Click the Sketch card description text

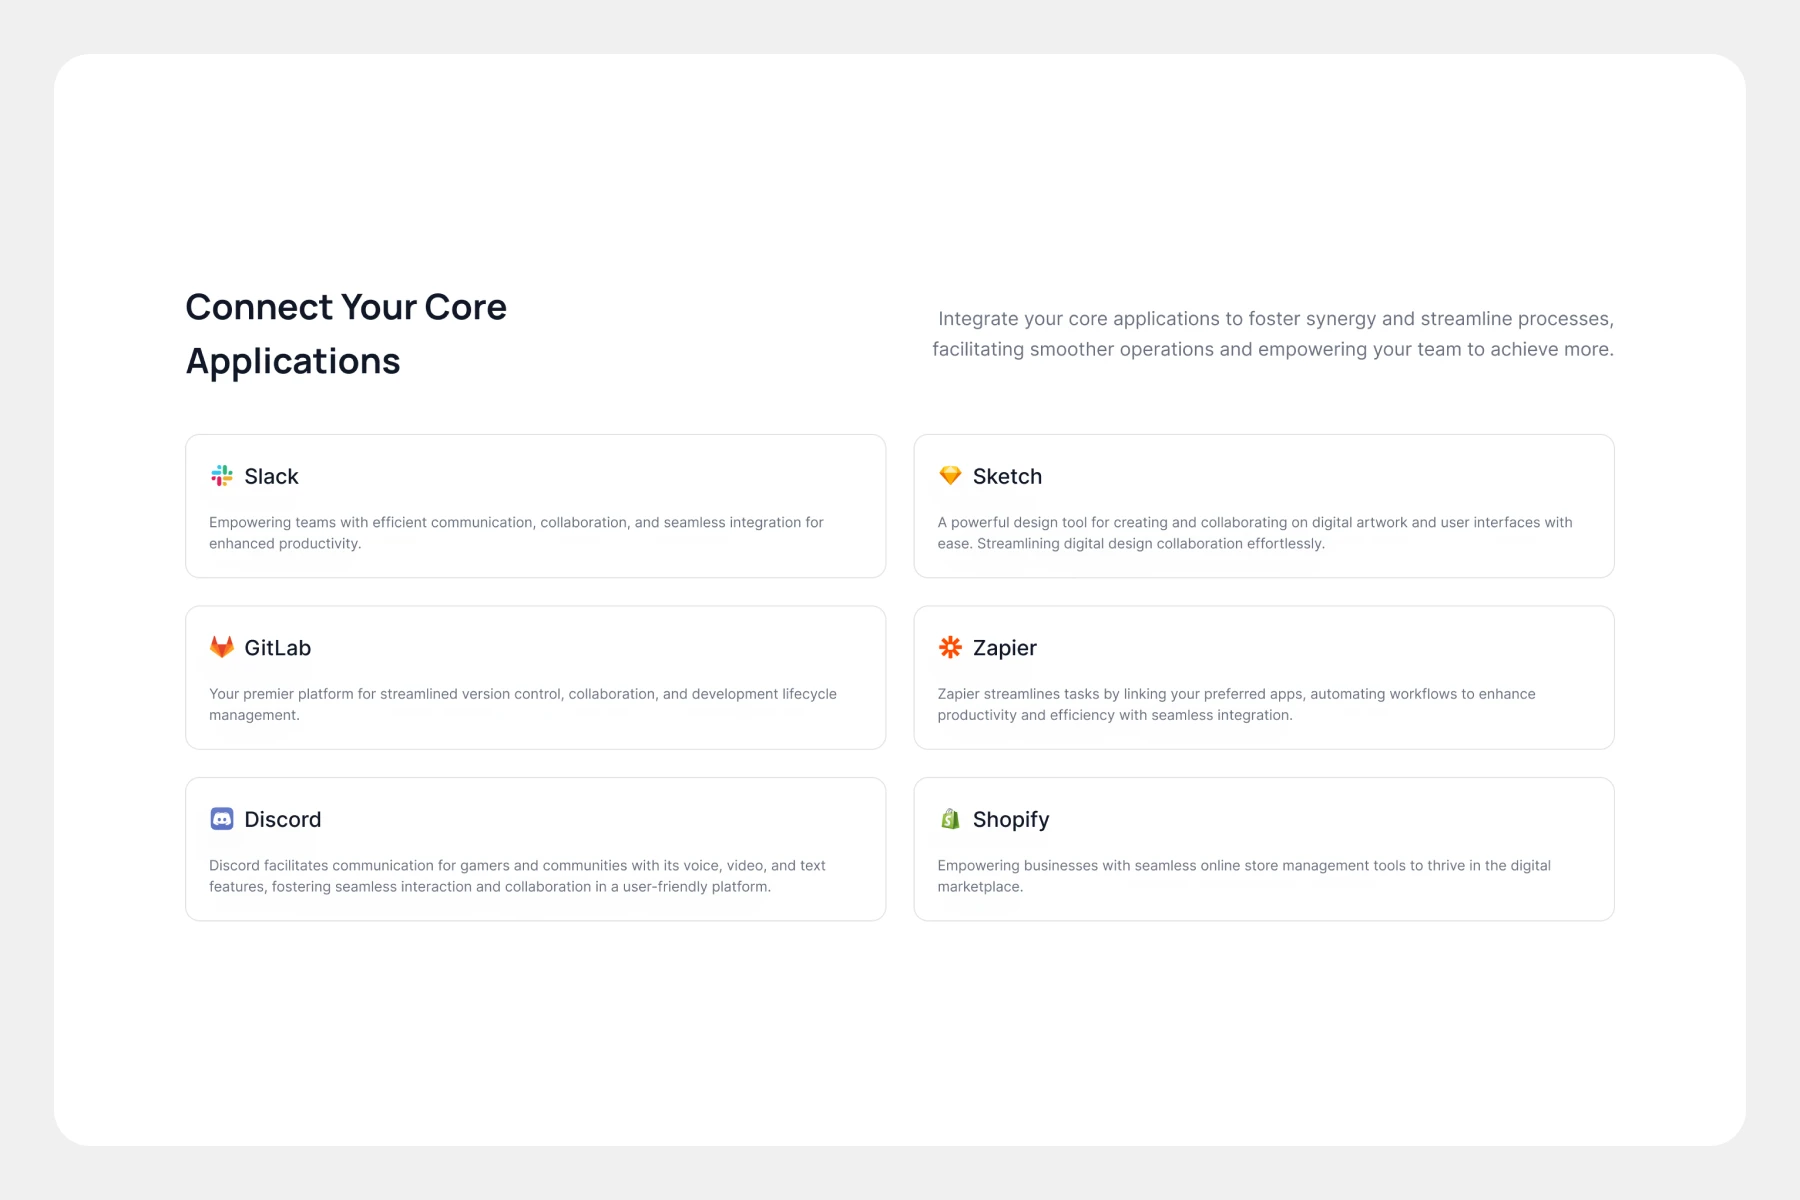point(1254,533)
